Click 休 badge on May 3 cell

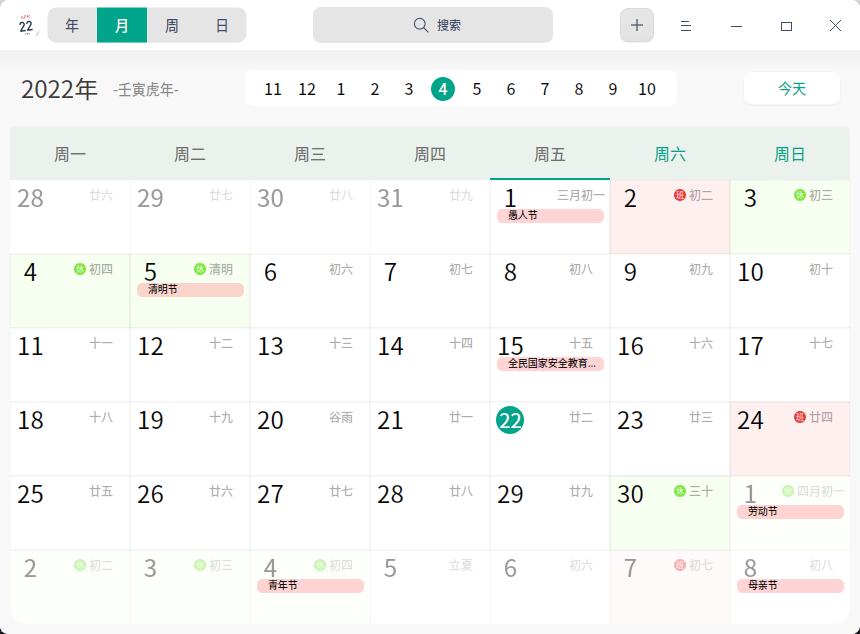[x=200, y=565]
